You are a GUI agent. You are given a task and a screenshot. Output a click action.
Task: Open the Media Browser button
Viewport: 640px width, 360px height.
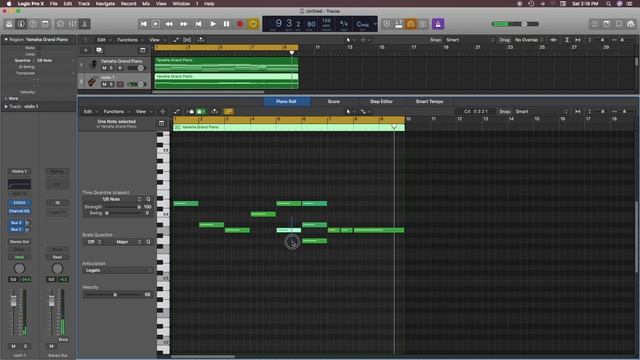click(631, 24)
